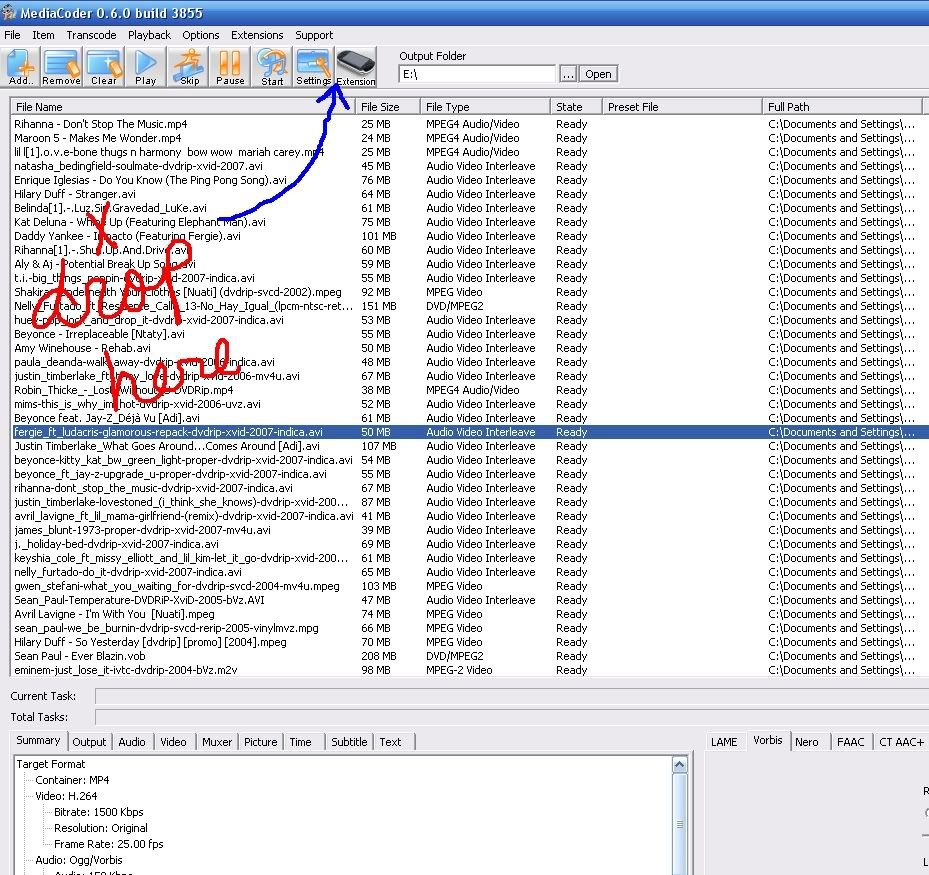Switch to the Output tab
Image resolution: width=929 pixels, height=875 pixels.
click(89, 742)
